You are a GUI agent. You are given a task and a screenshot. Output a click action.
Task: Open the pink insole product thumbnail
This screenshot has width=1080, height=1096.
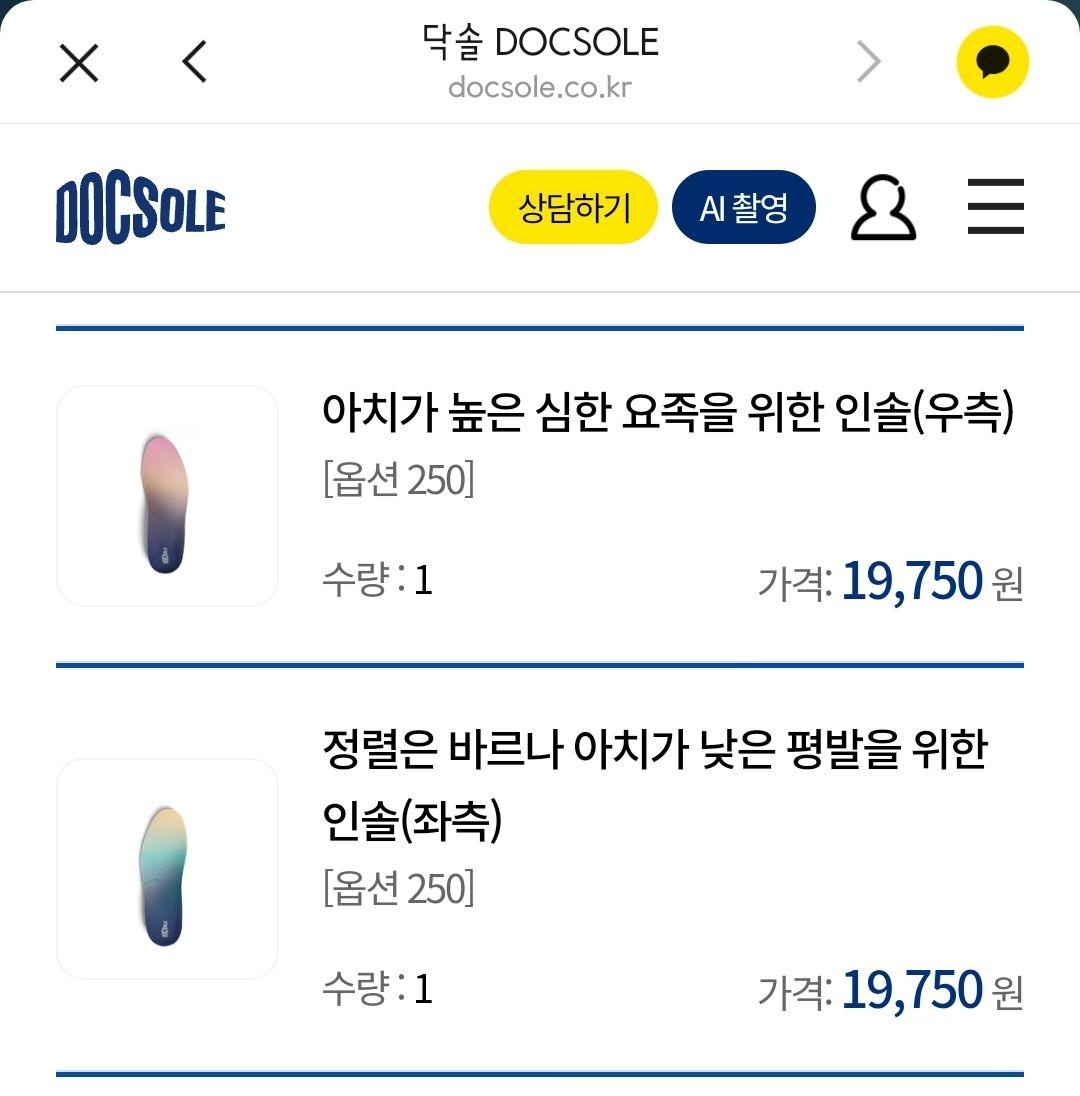pyautogui.click(x=167, y=496)
